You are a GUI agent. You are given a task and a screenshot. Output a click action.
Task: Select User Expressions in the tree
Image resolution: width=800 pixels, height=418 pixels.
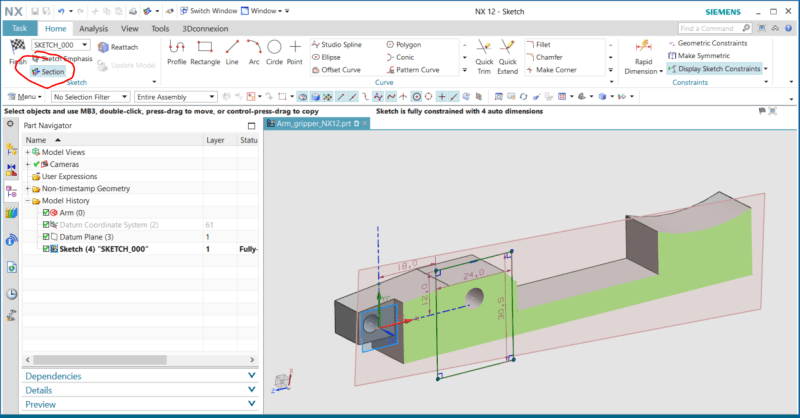coord(69,177)
